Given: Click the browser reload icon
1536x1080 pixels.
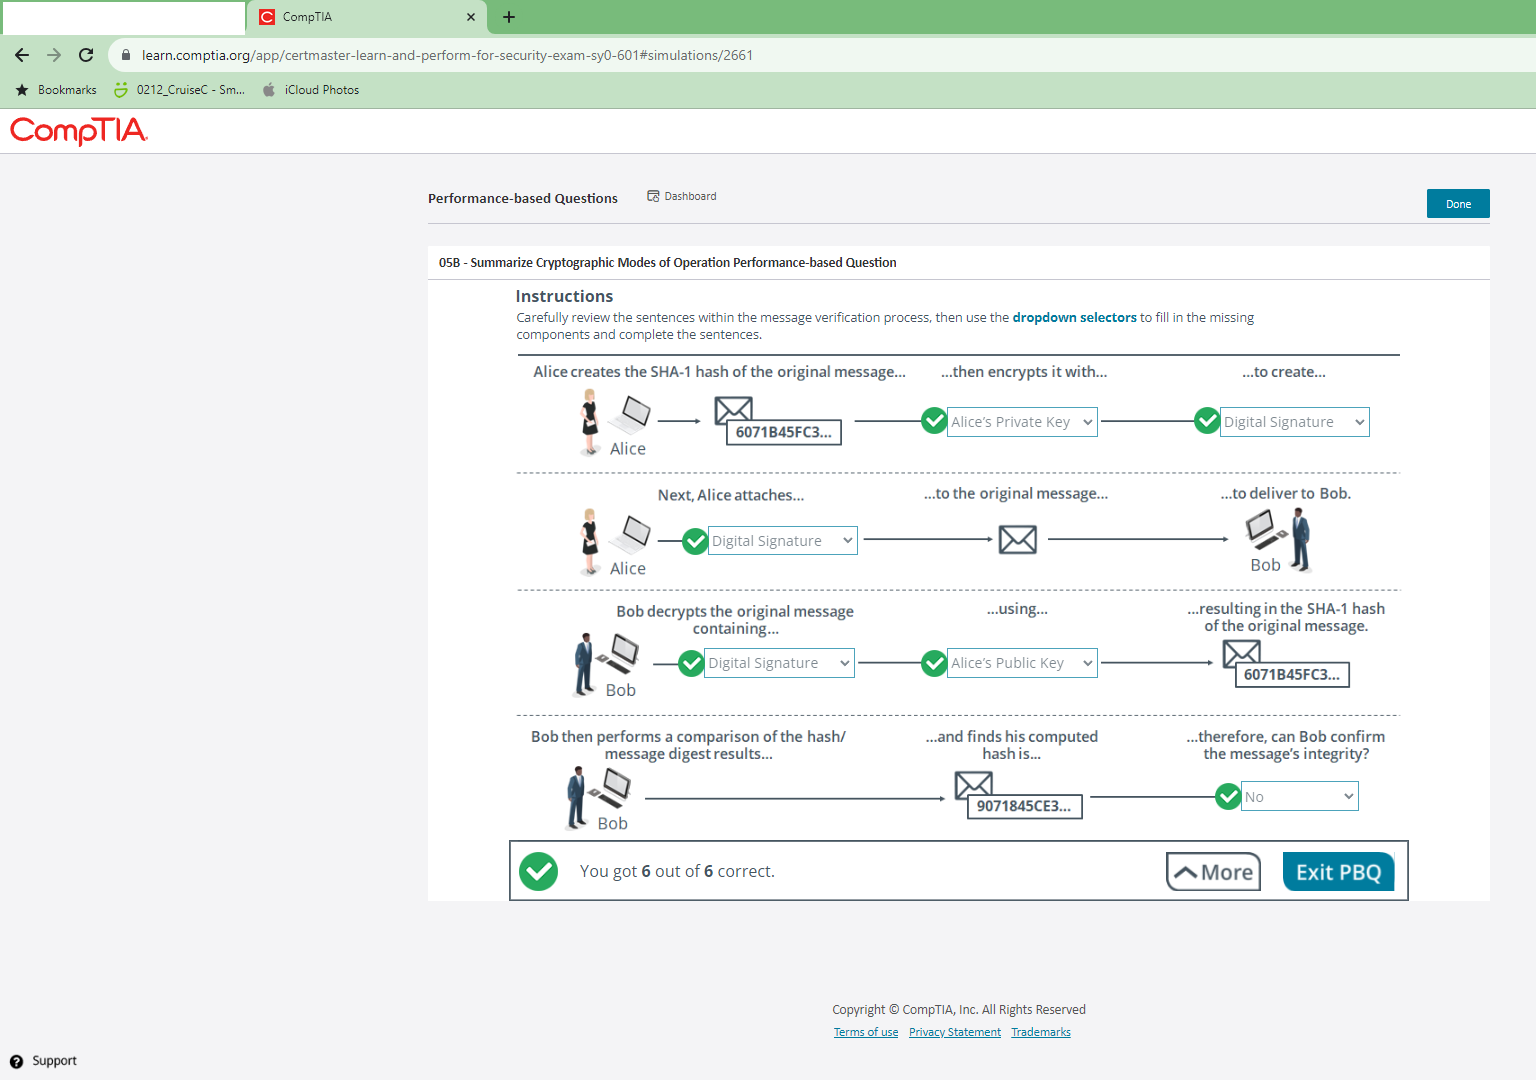Looking at the screenshot, I should 86,55.
